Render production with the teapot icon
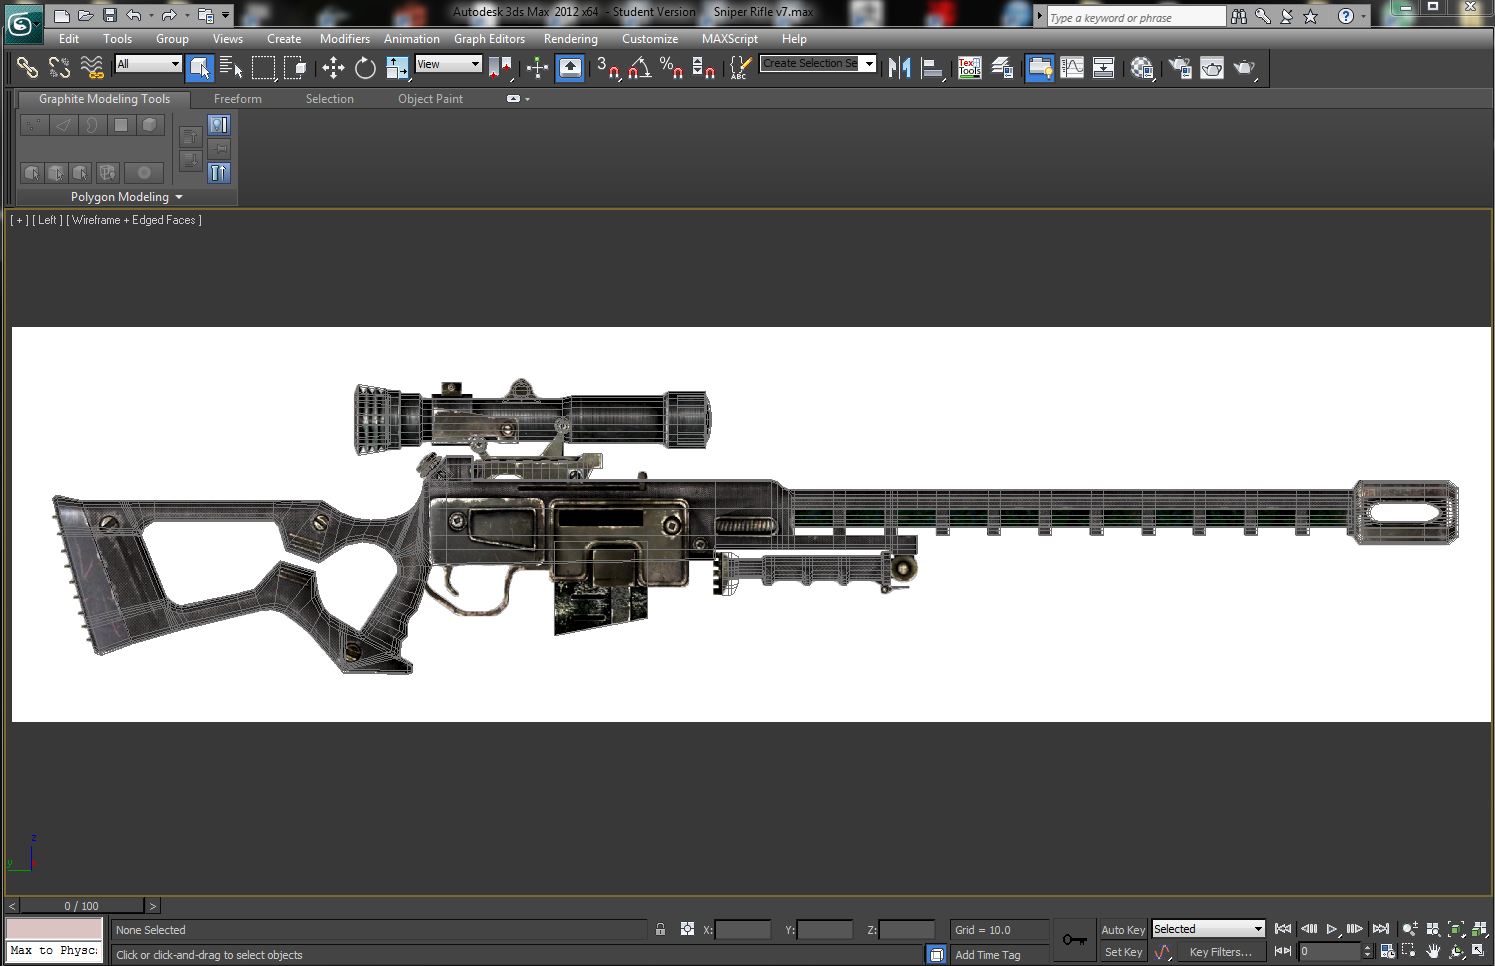This screenshot has height=966, width=1495. coord(1244,67)
